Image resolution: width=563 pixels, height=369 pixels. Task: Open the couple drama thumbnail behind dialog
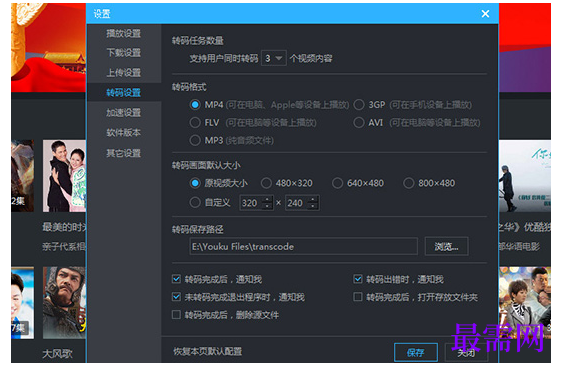[64, 176]
